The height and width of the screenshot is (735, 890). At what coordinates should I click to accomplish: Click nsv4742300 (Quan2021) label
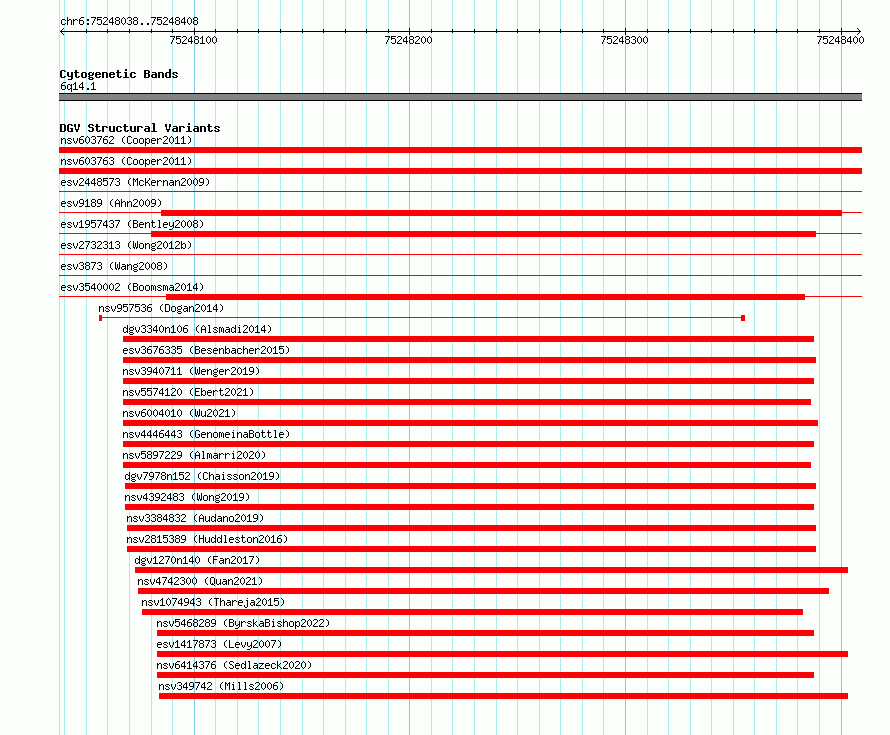(x=200, y=581)
